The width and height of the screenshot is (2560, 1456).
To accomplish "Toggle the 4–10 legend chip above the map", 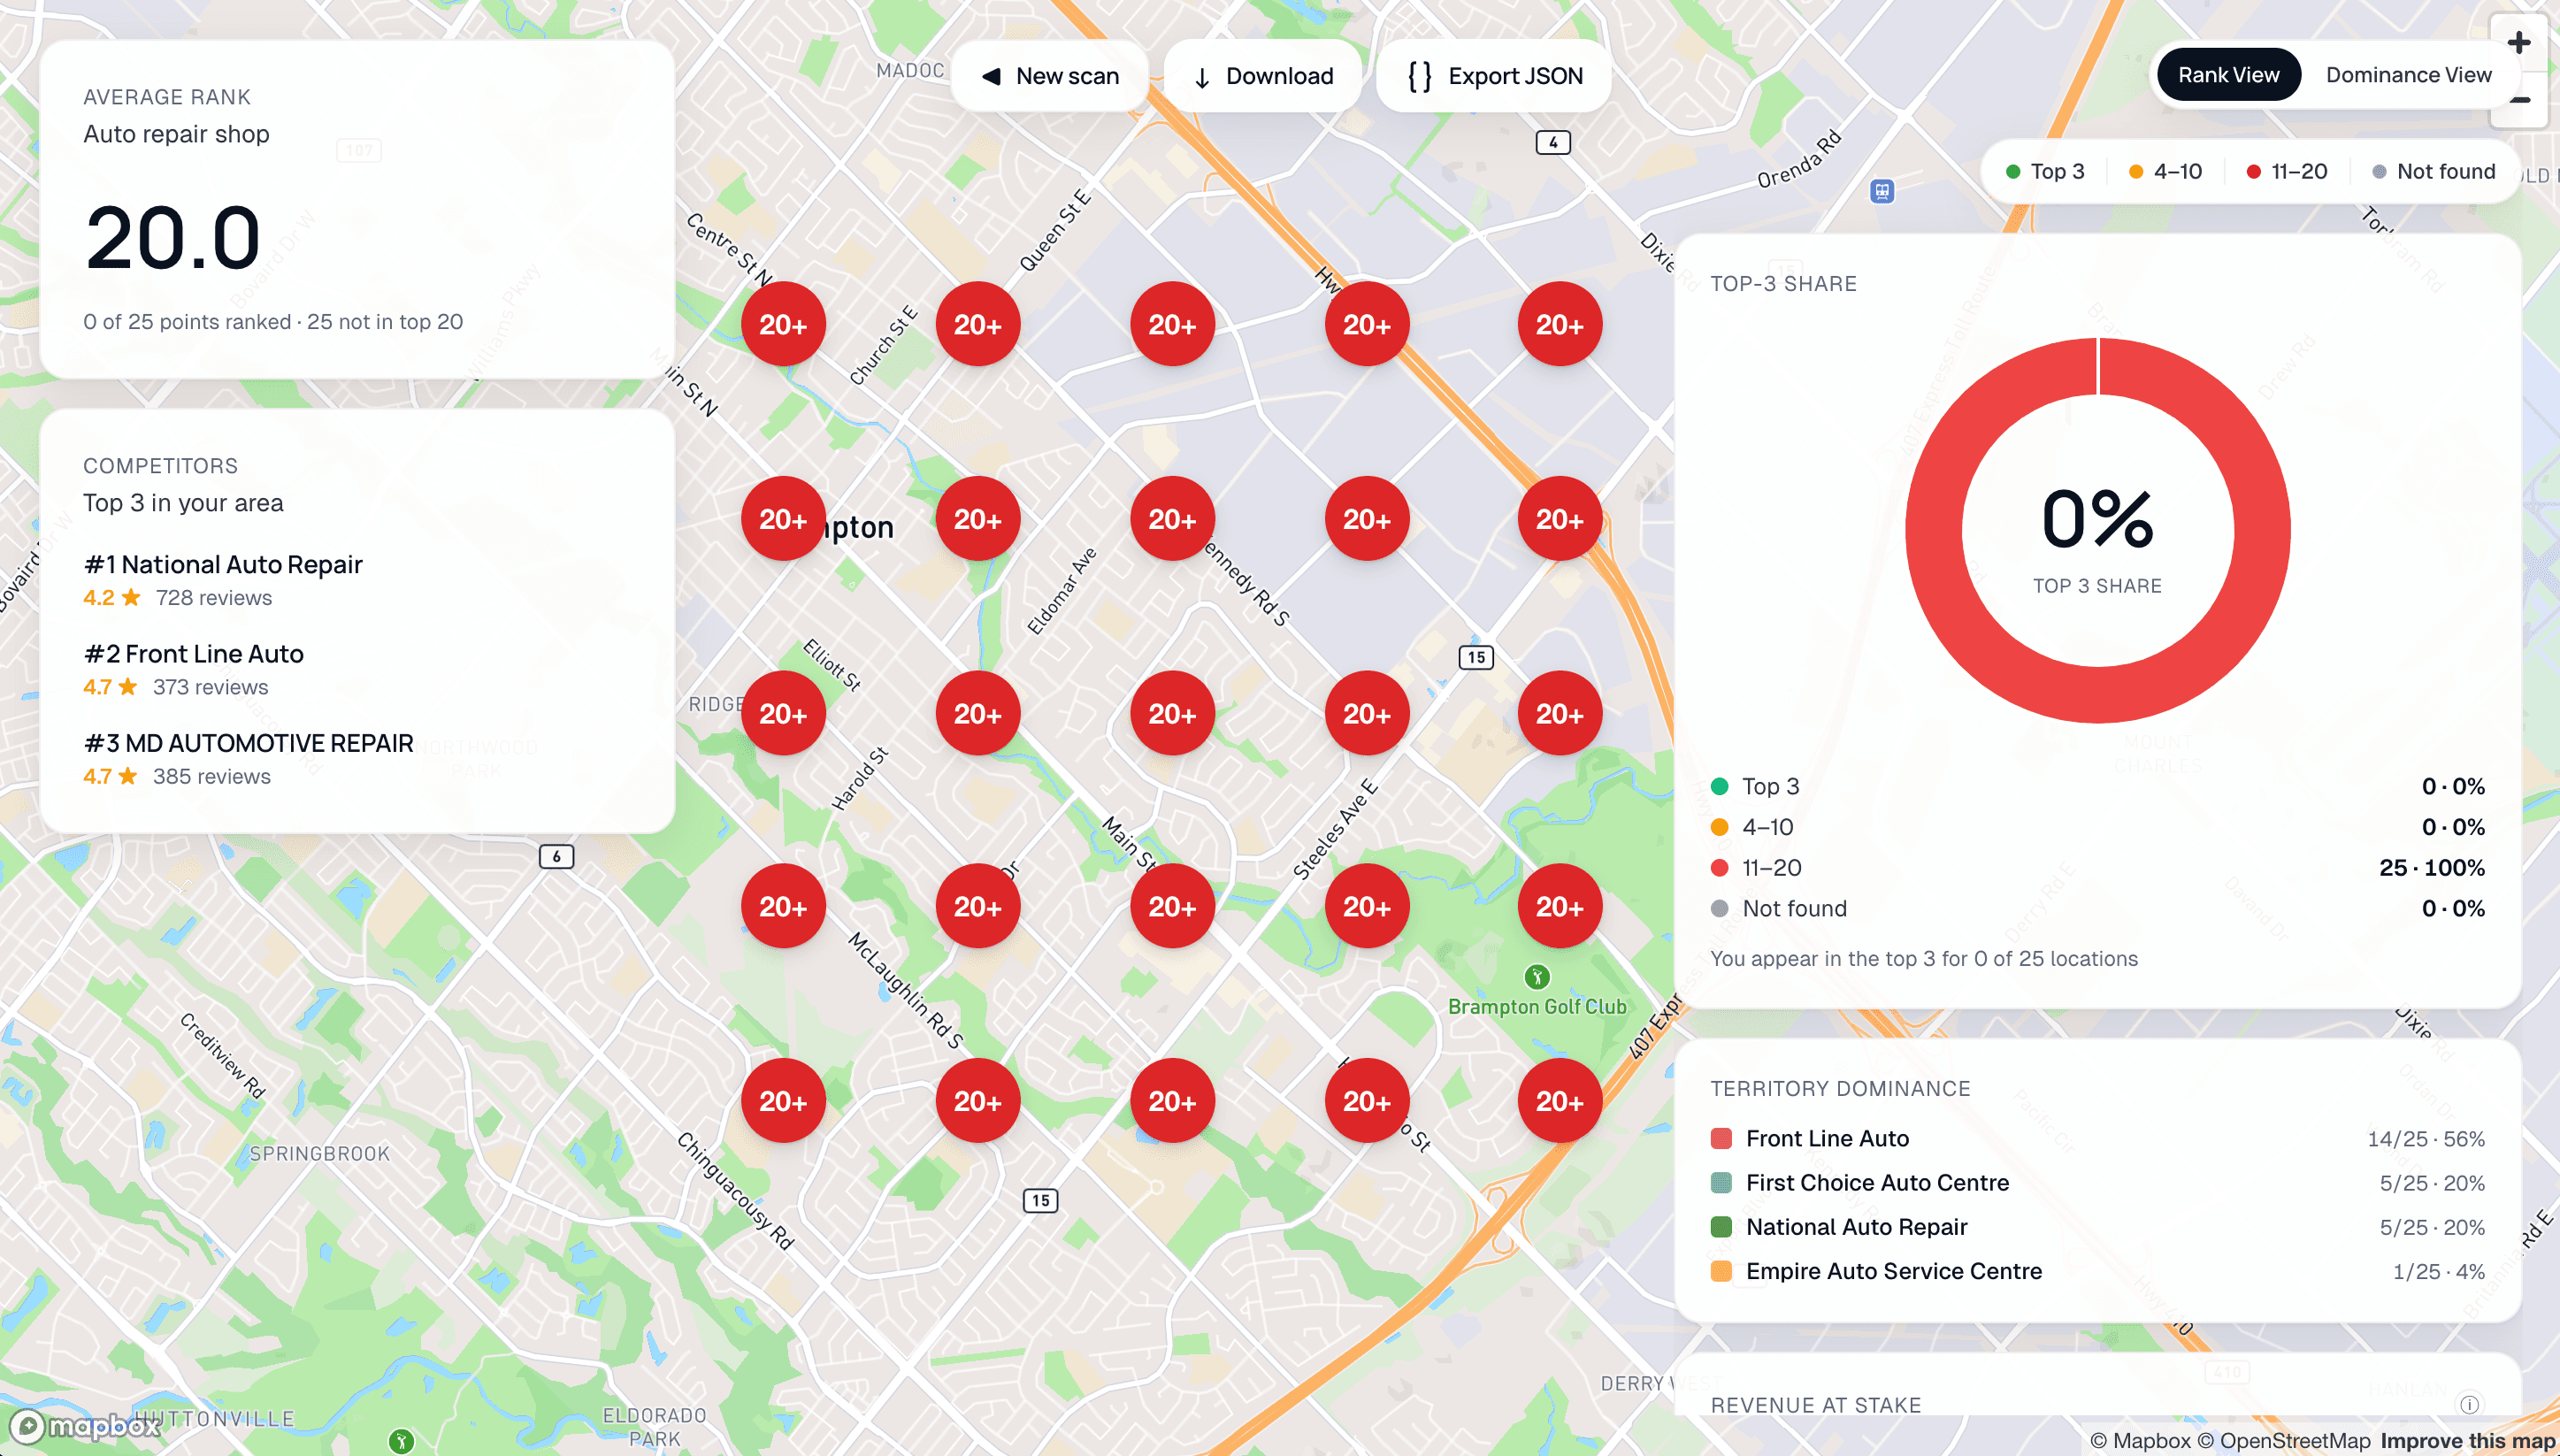I will coord(2165,171).
